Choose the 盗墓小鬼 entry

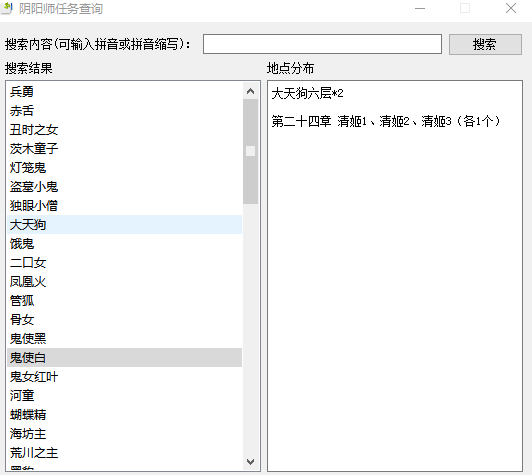coord(125,187)
